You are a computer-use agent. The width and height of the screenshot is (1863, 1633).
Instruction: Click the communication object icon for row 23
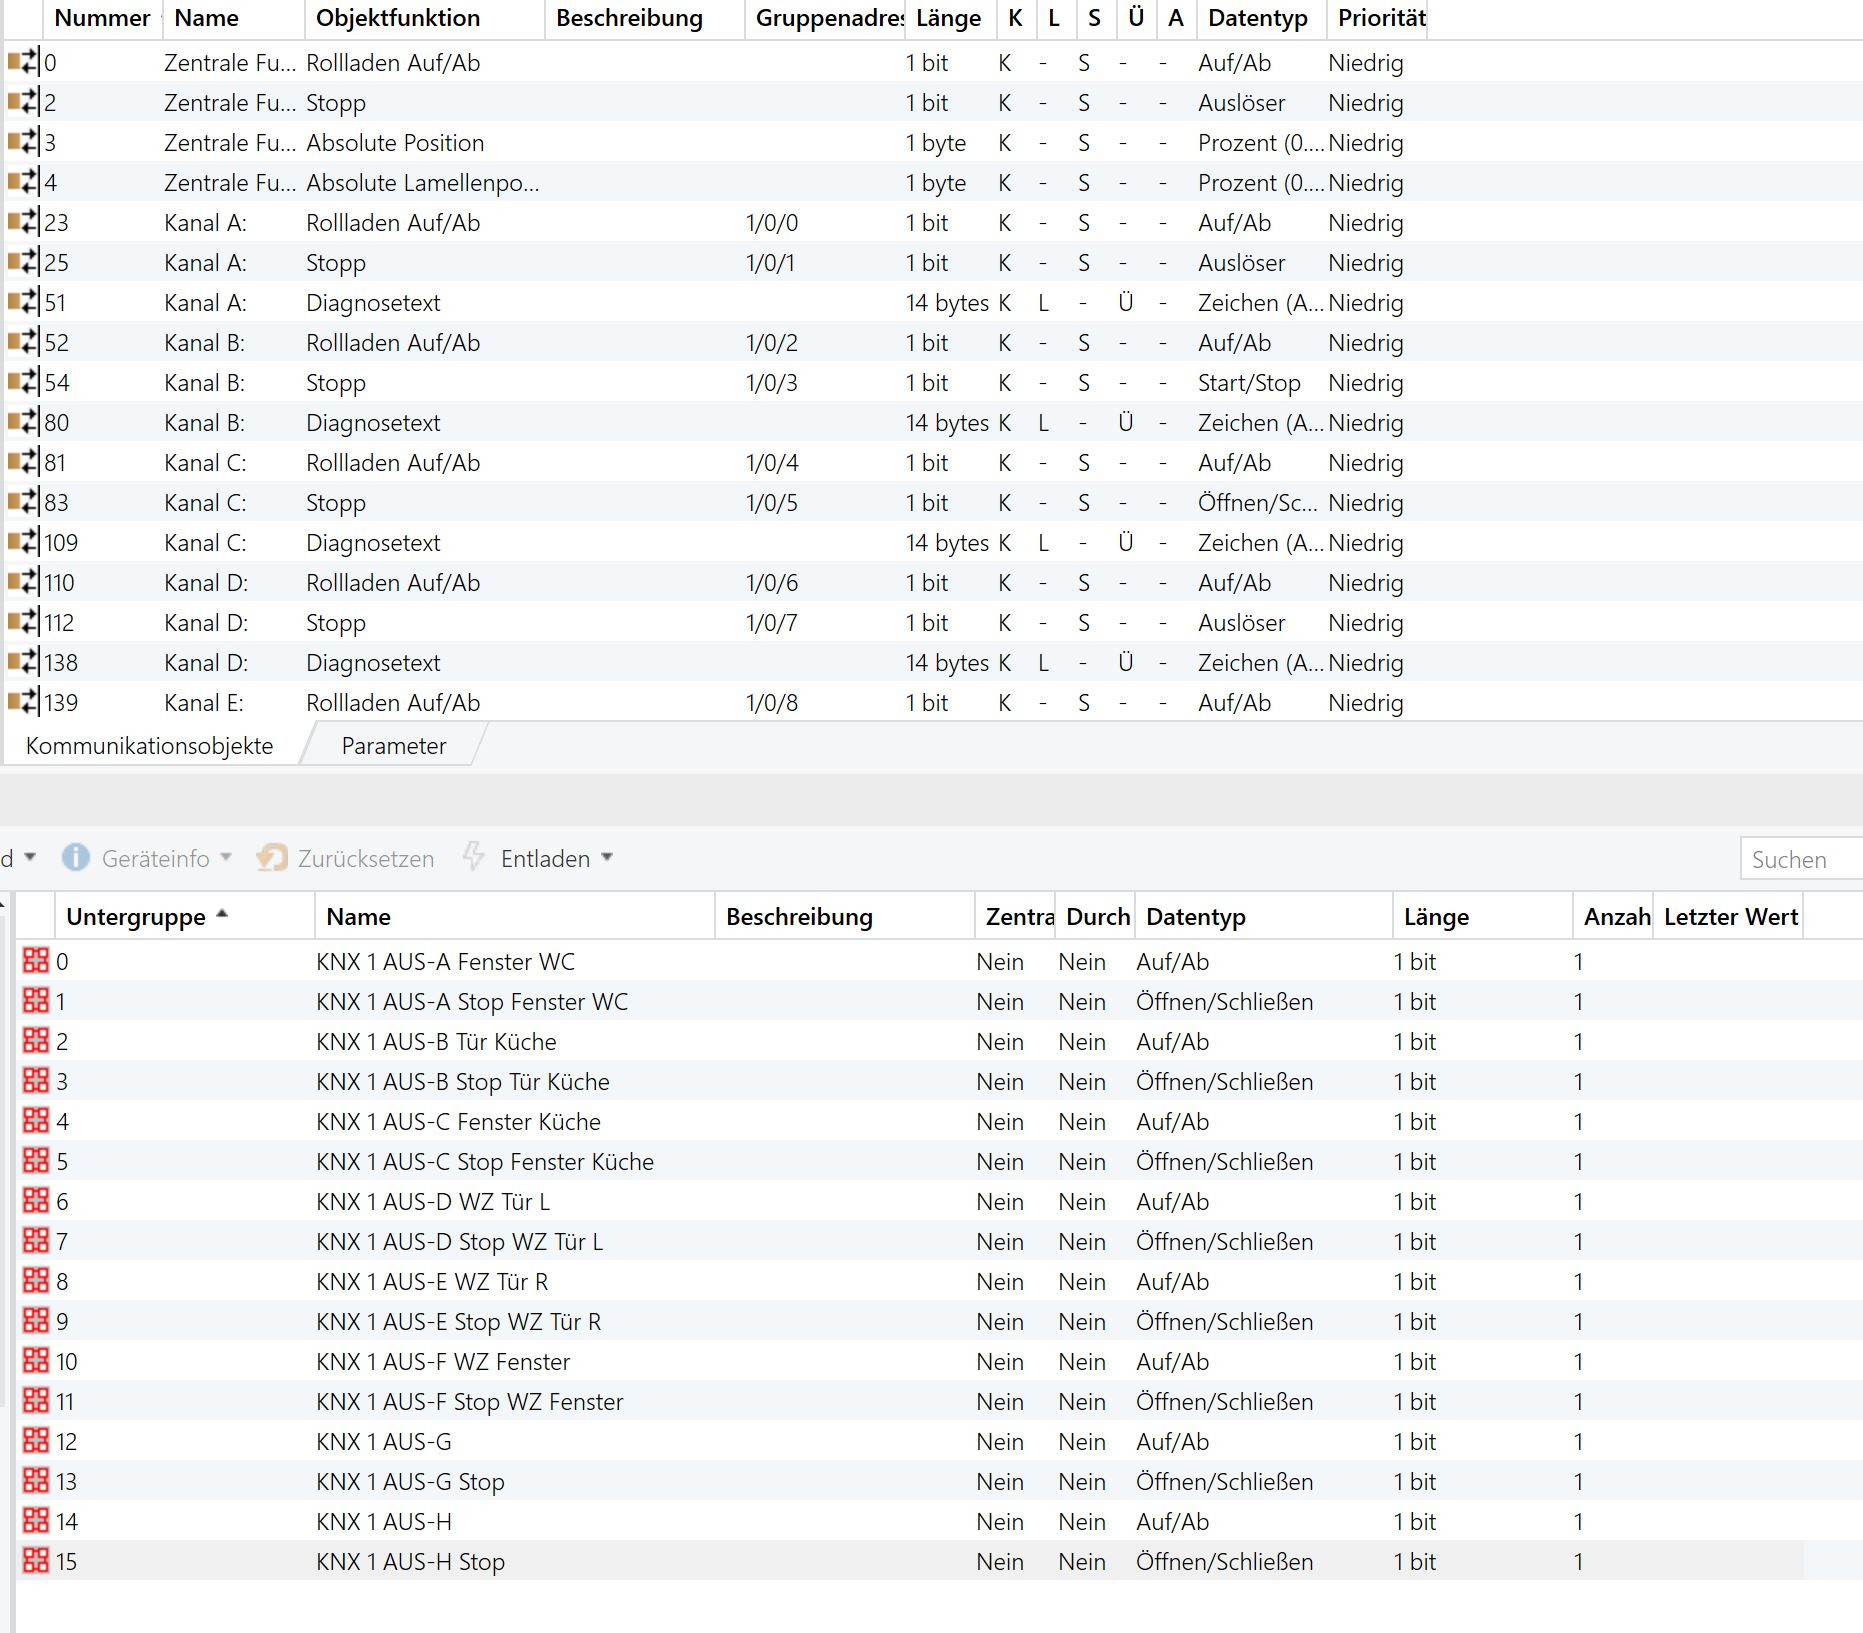coord(23,222)
